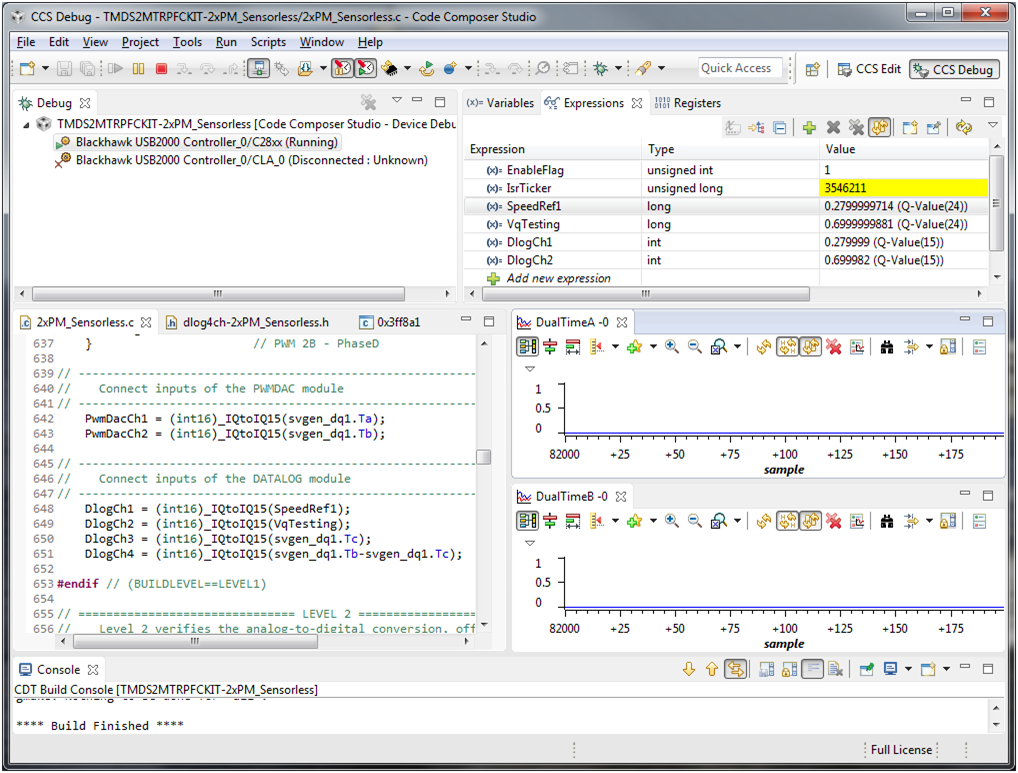Click Zoom out icon on the DualTimeB graph
Viewport: 1018px width, 773px height.
[695, 521]
